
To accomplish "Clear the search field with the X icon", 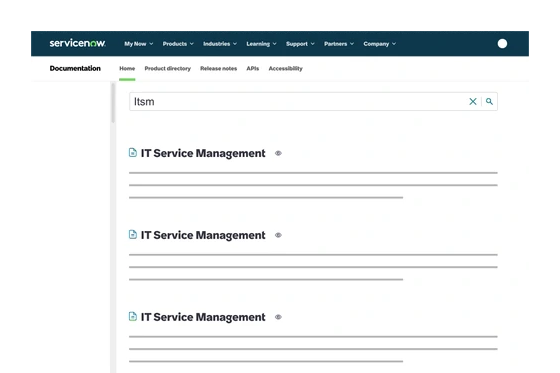I will 473,101.
